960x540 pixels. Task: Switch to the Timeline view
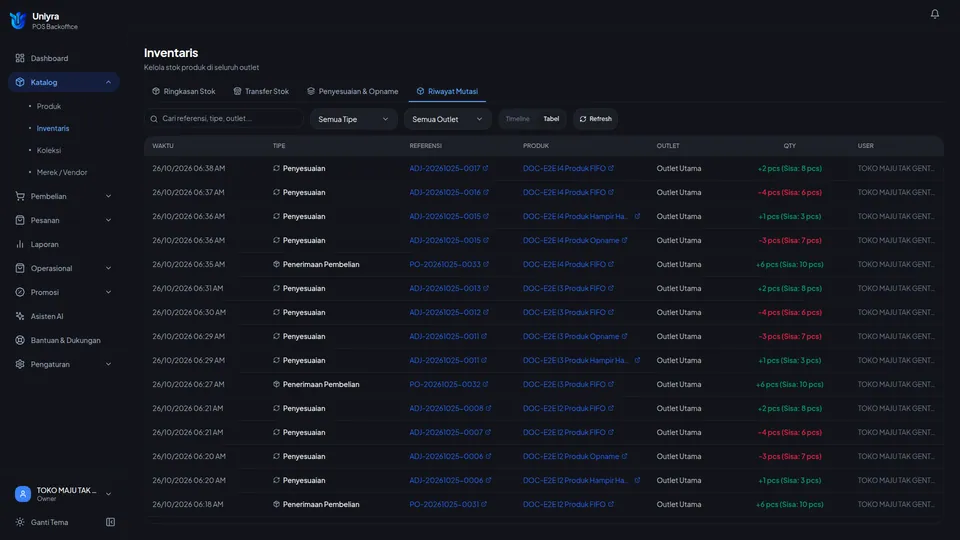coord(517,119)
